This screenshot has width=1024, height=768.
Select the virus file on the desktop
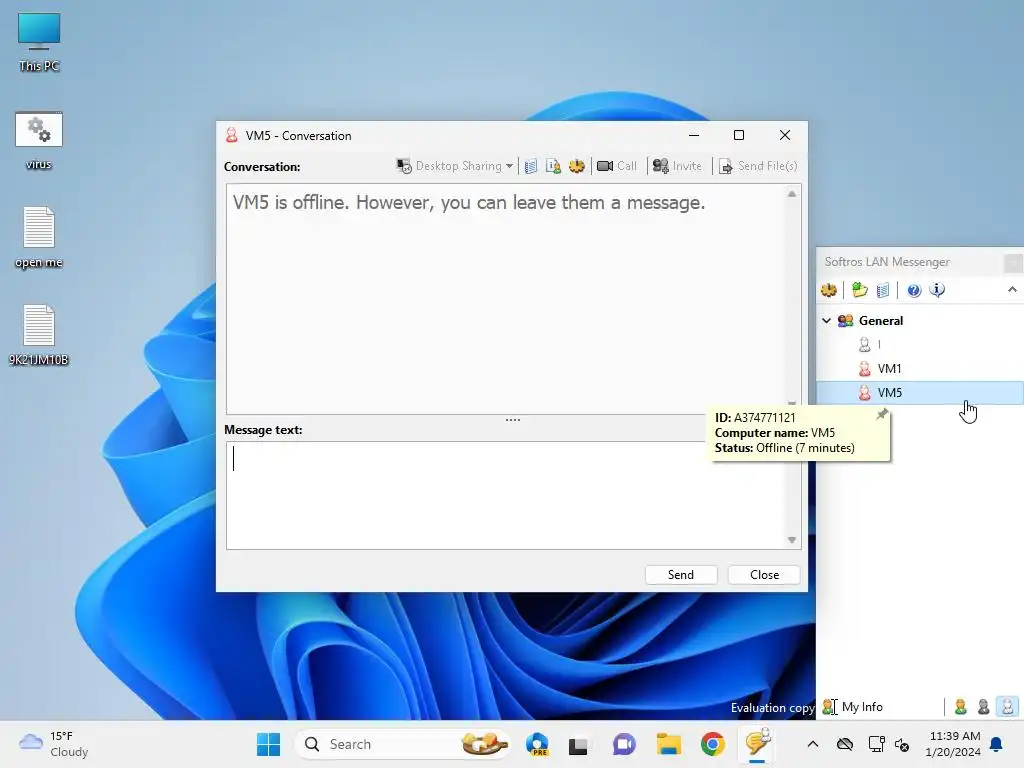(39, 140)
